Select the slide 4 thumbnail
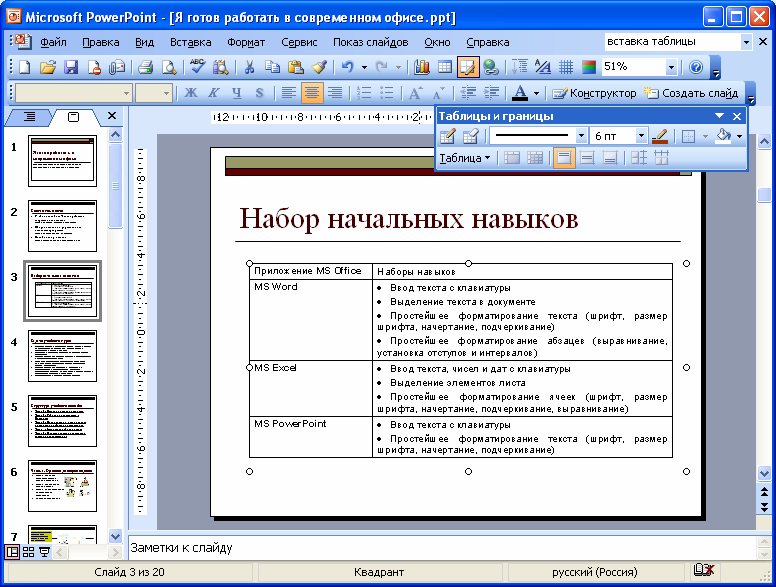 [62, 356]
